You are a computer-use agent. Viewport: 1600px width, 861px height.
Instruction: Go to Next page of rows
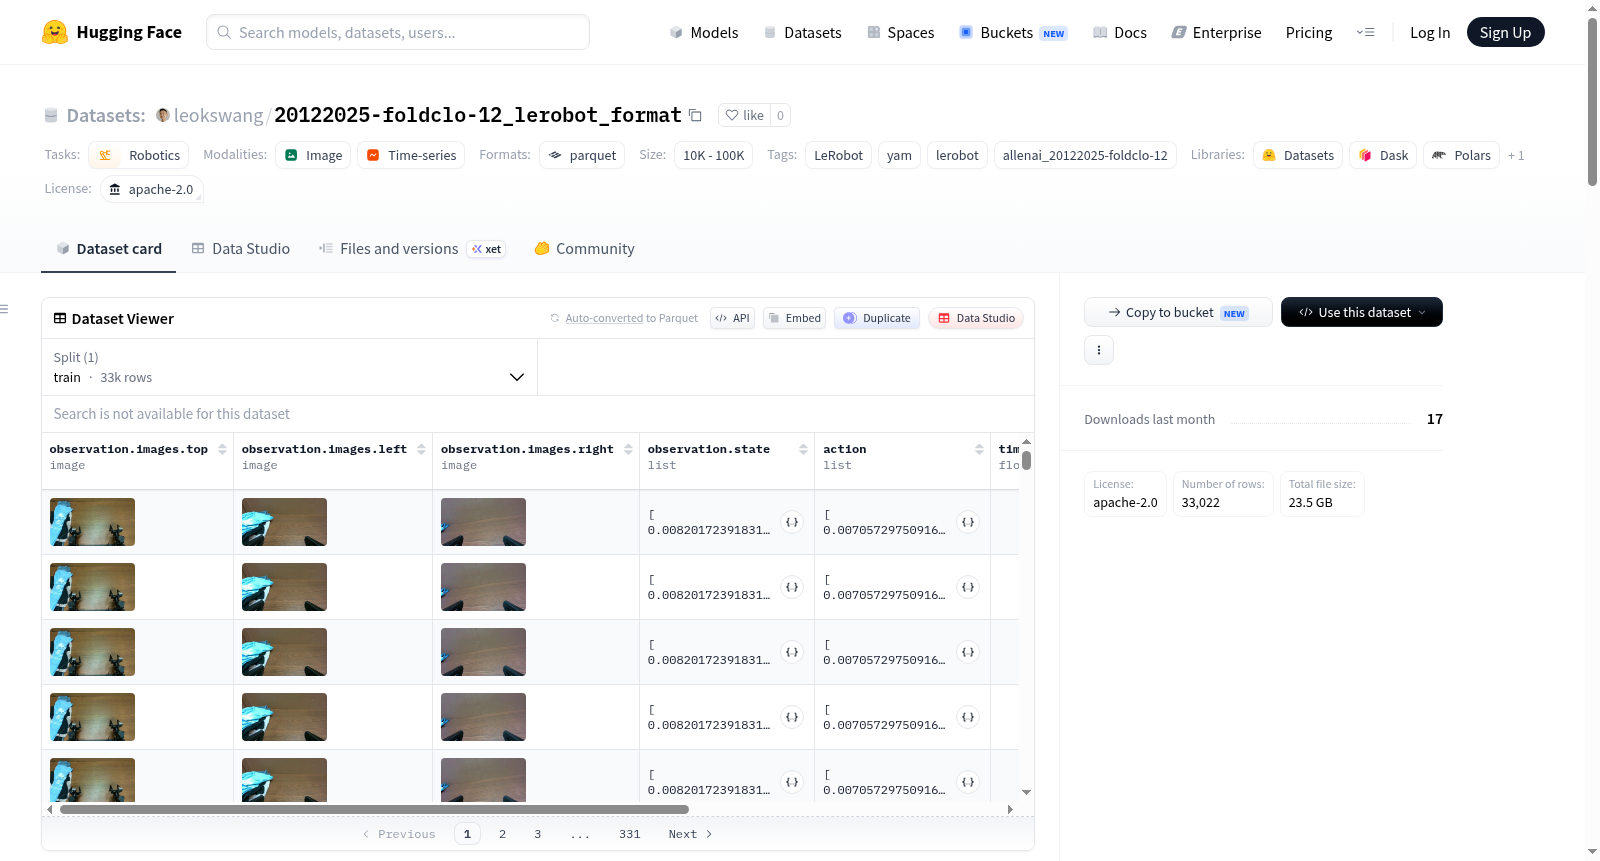[690, 834]
